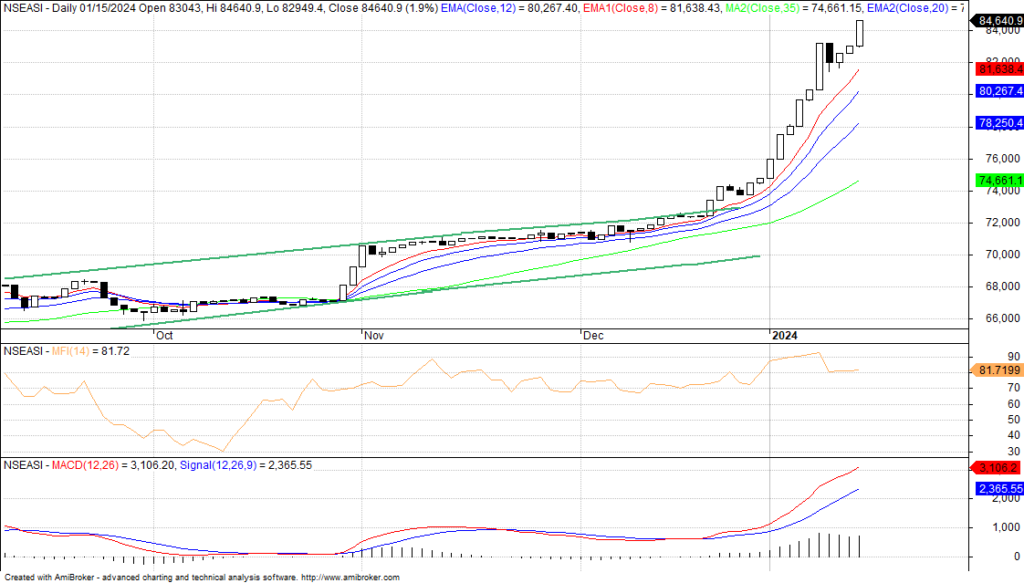Image resolution: width=1024 pixels, height=583 pixels.
Task: Select the 2024 year marker on time axis
Action: click(x=783, y=336)
